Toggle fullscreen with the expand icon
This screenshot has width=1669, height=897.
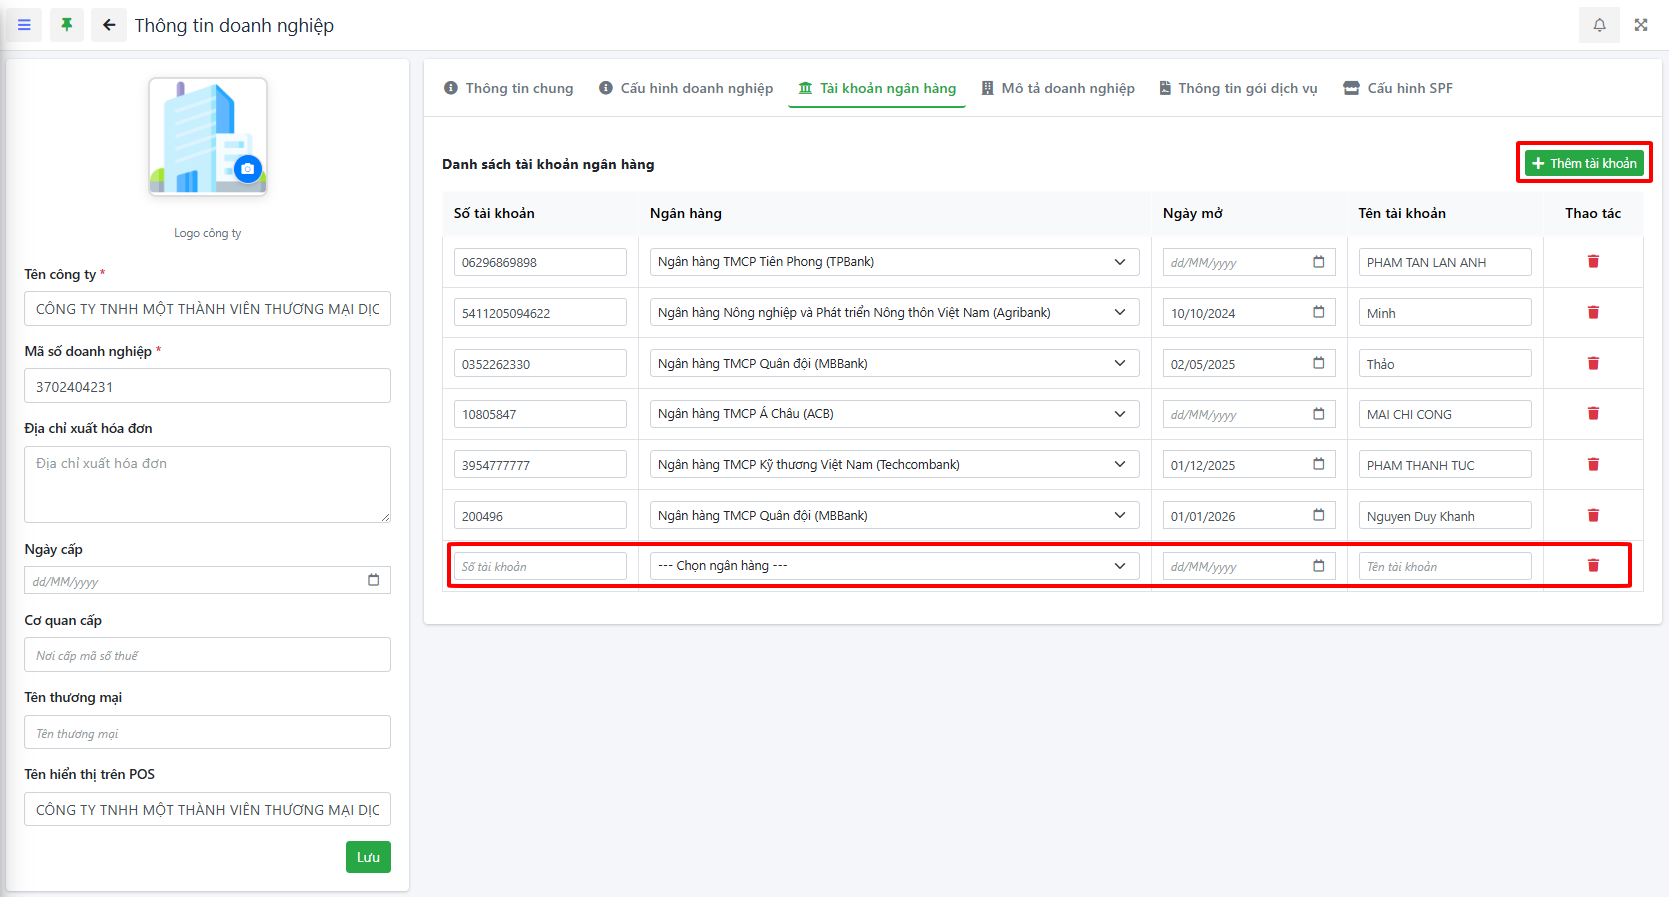tap(1641, 25)
